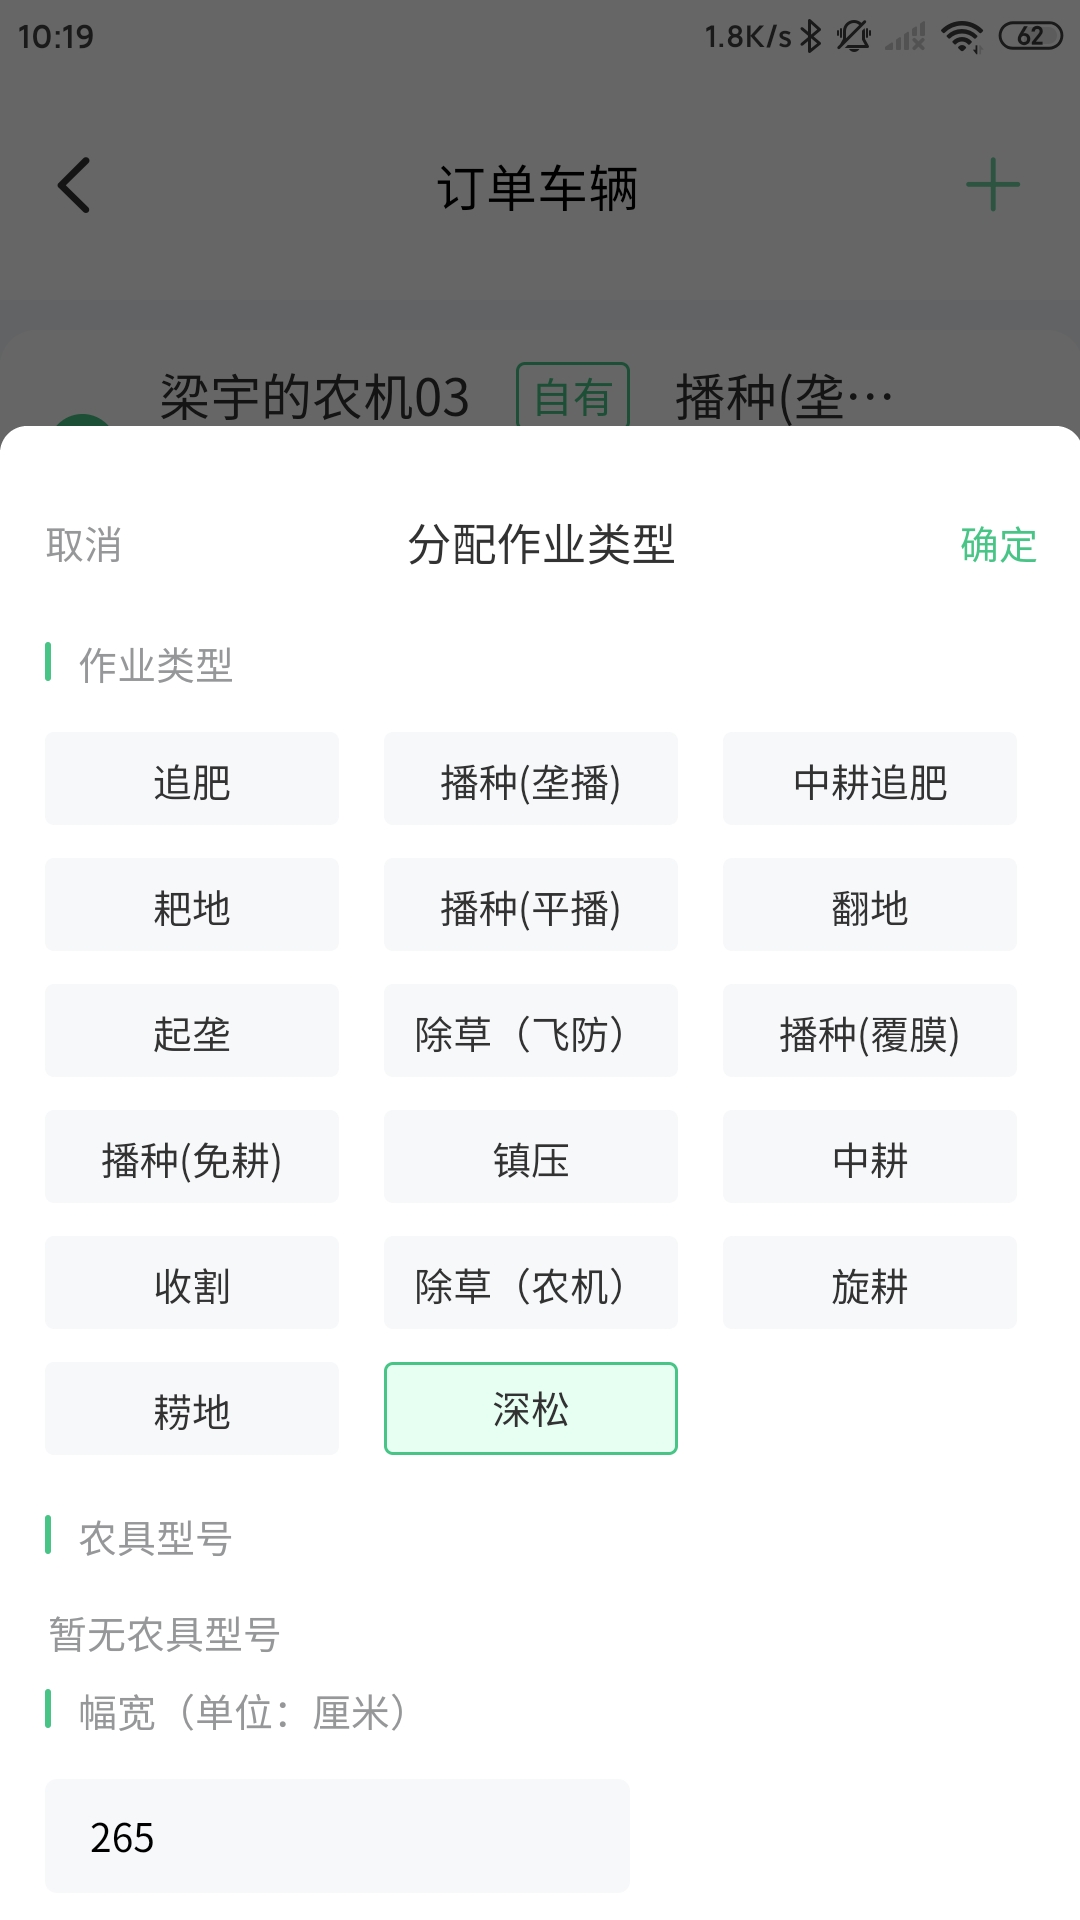Viewport: 1080px width, 1920px height.
Task: Deselect the highlighted 深松 option
Action: click(531, 1408)
